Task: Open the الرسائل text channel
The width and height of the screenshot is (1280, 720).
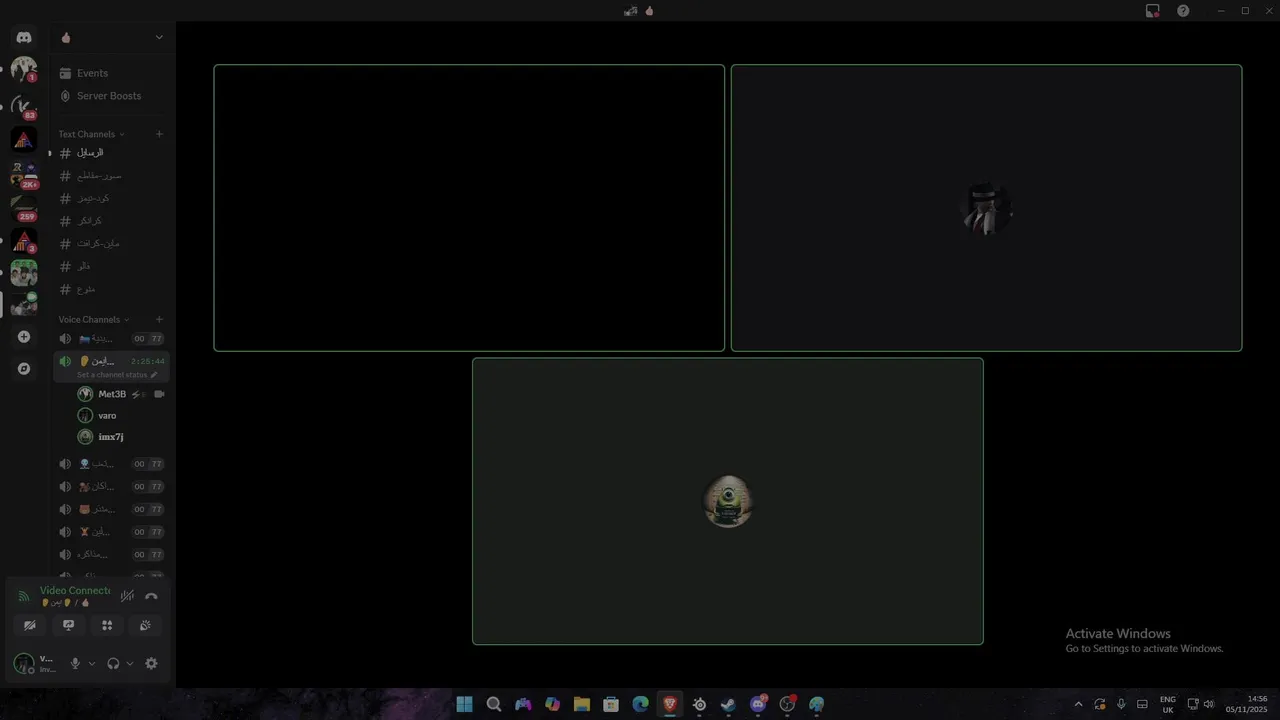Action: click(x=110, y=153)
